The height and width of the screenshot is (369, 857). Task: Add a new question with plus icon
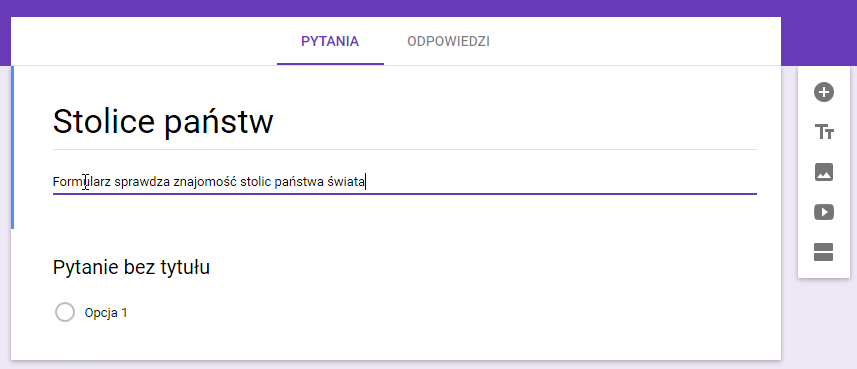[x=824, y=92]
